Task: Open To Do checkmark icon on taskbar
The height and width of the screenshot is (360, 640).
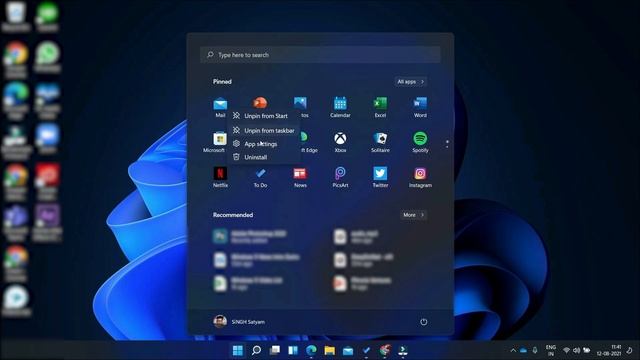Action: 367,350
